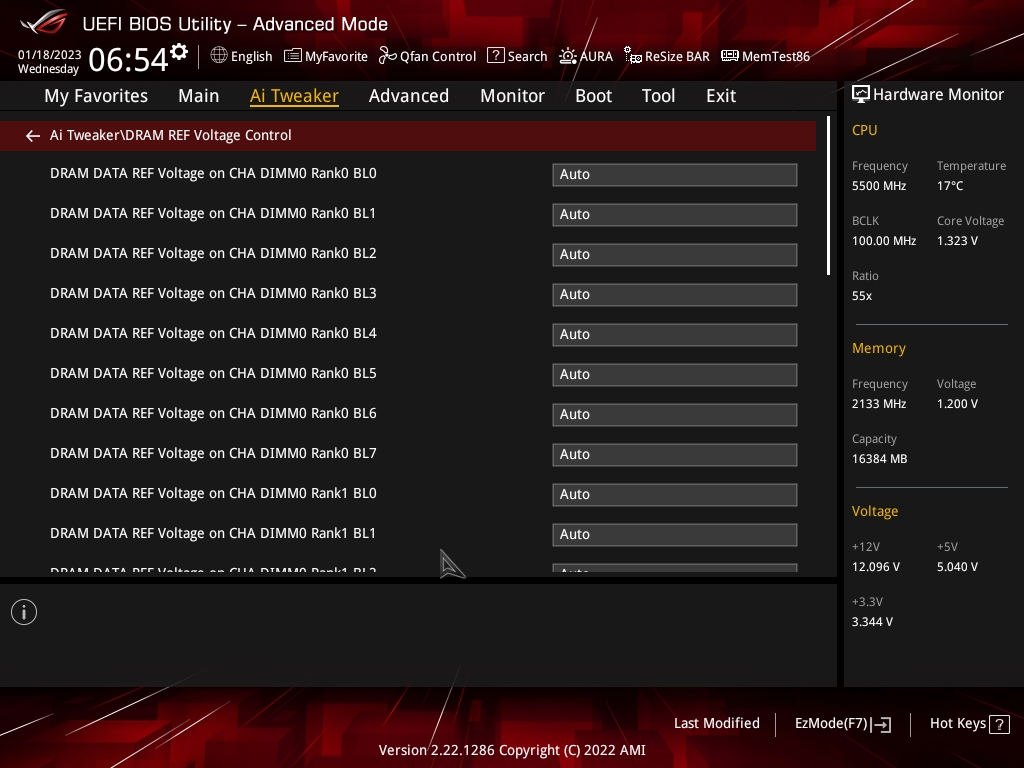Click the Hardware Monitor display icon

pos(861,95)
